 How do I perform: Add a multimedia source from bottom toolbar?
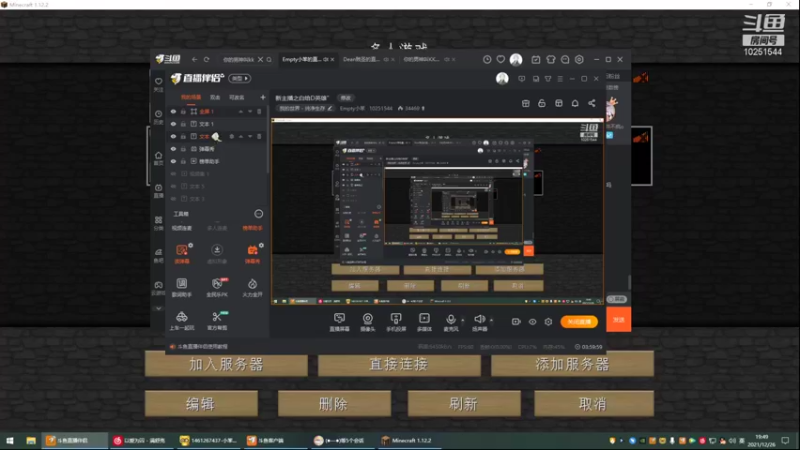(424, 318)
